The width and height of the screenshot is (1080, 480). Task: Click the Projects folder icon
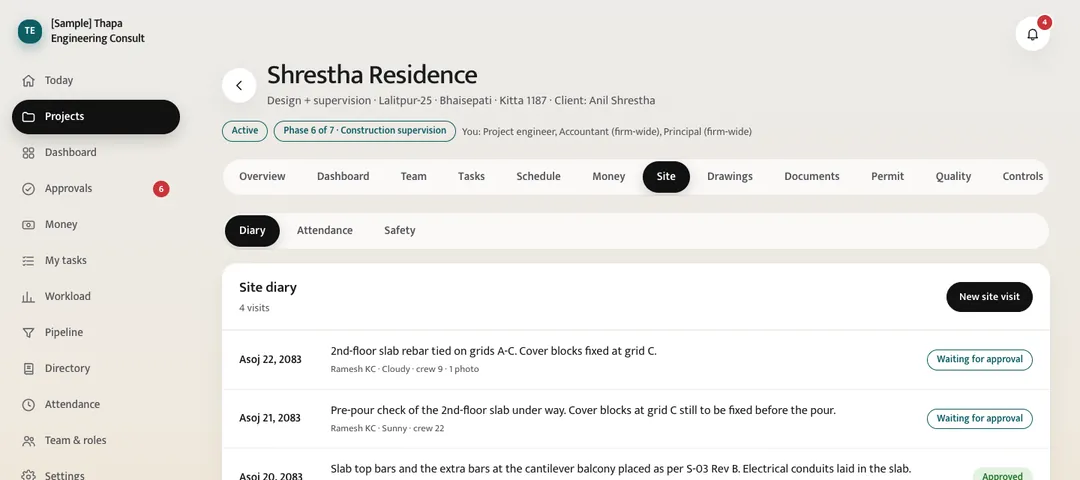click(28, 116)
